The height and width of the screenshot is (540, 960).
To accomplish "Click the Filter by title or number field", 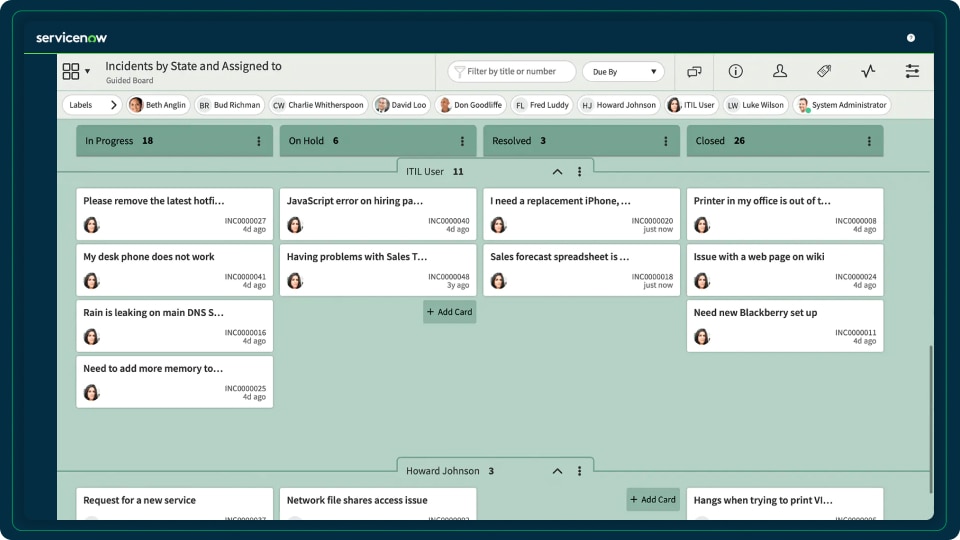I will tap(518, 72).
